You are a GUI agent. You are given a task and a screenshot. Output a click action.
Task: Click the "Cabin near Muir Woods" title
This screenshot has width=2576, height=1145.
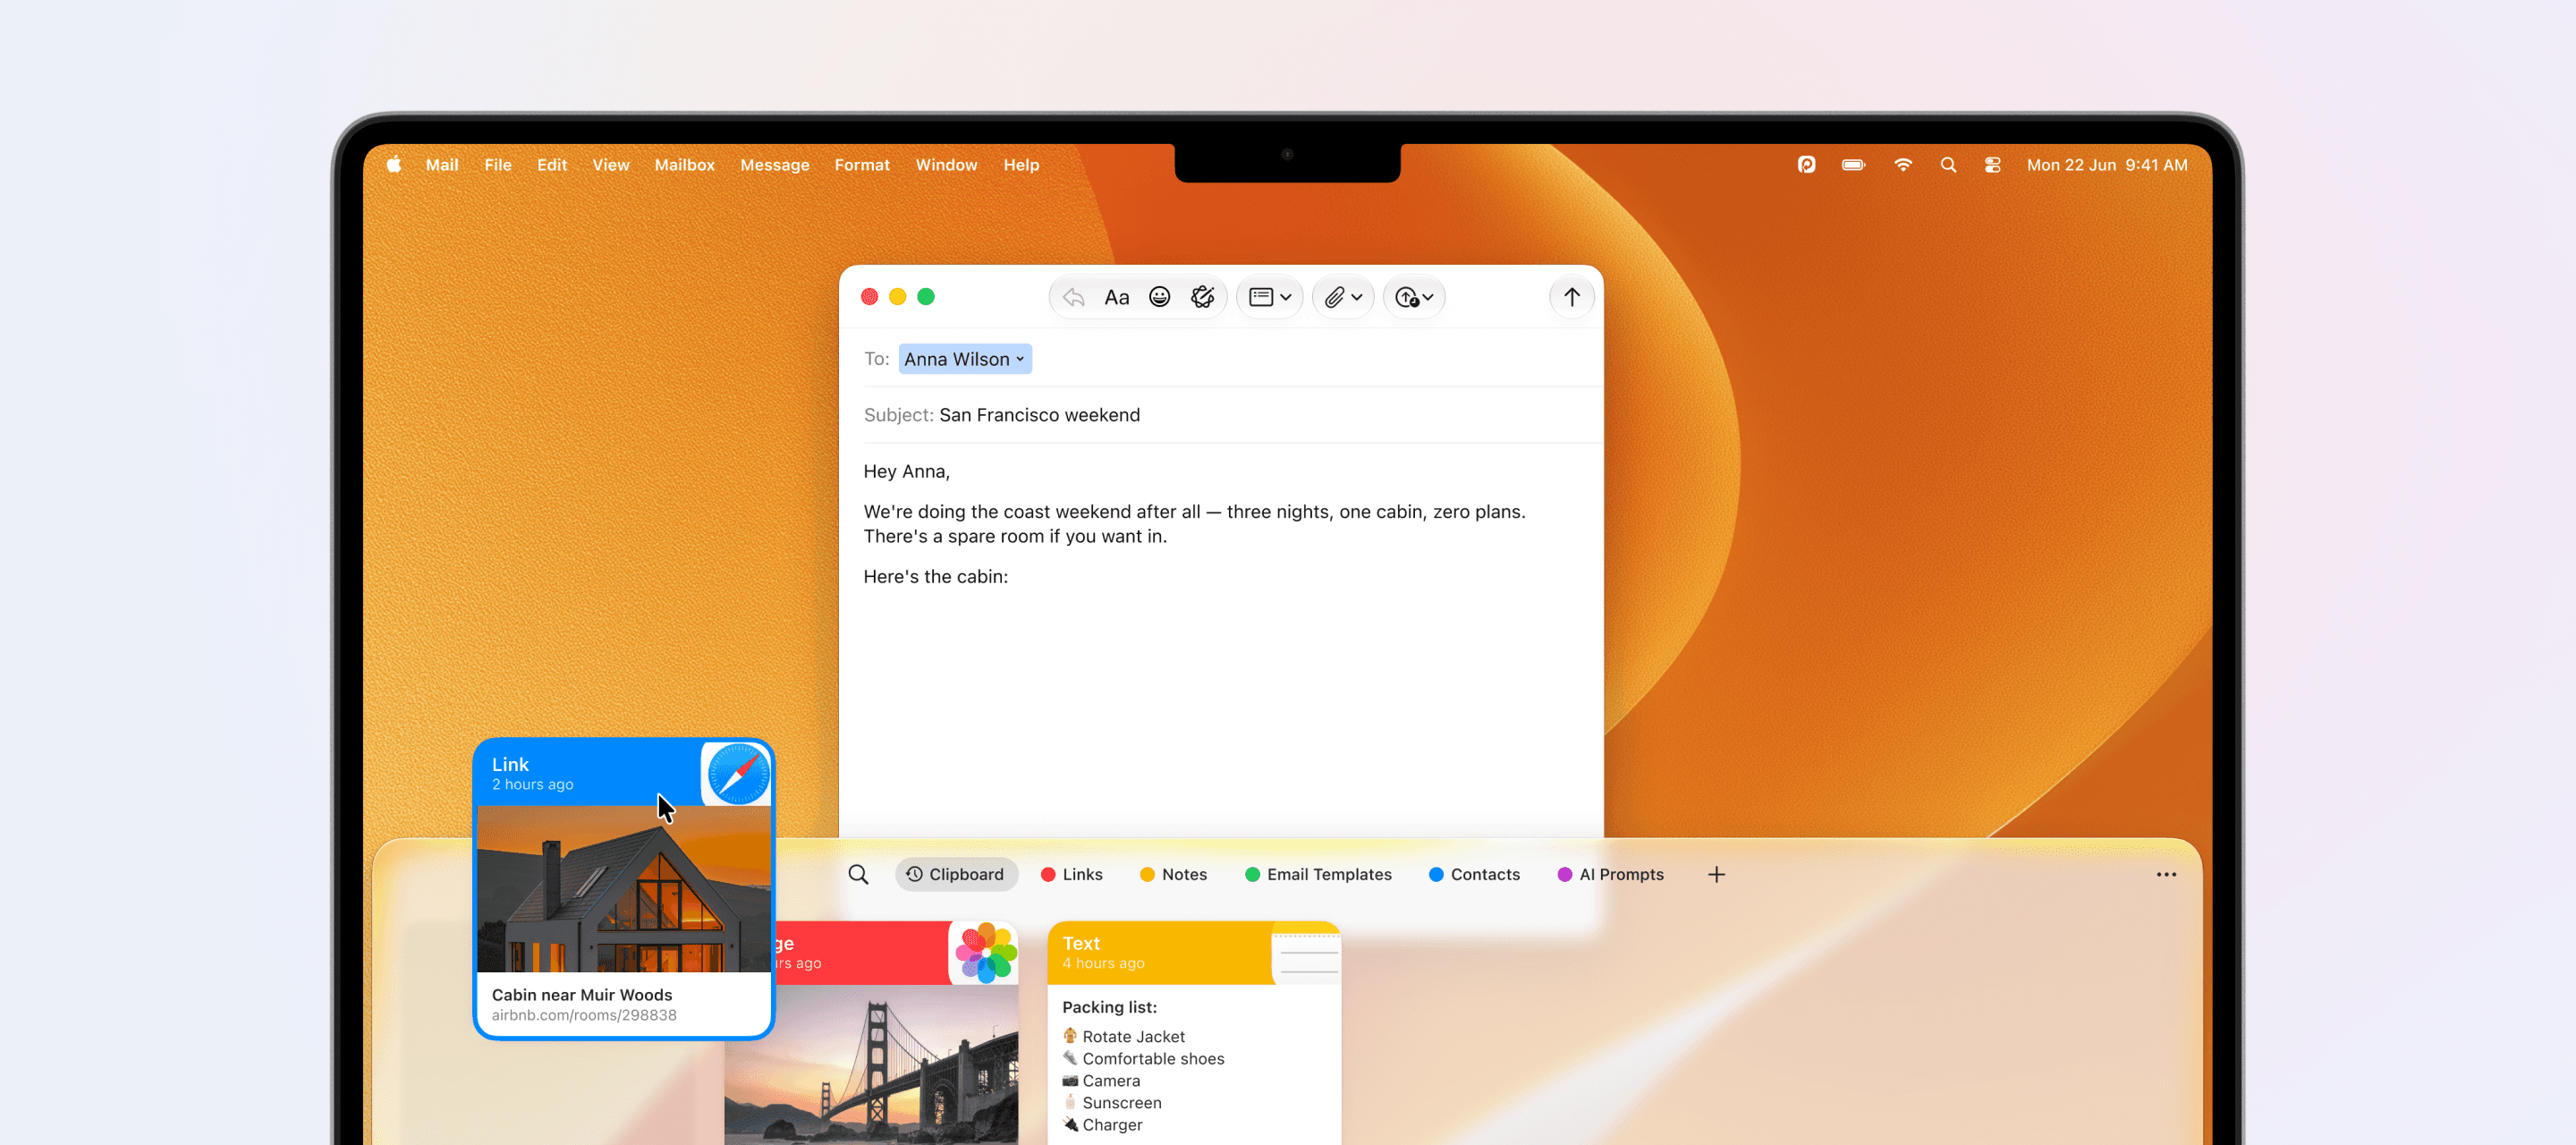coord(582,995)
